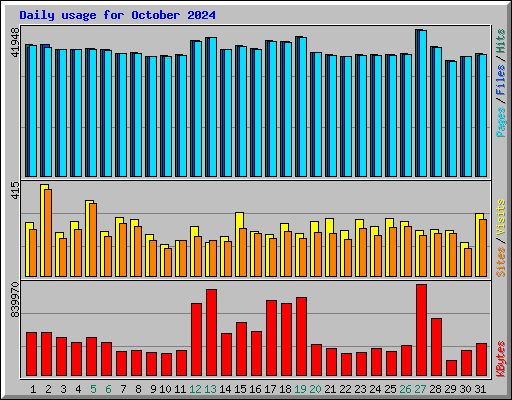This screenshot has width=512, height=400.
Task: Click the cyan Pages bar for day 13
Action: click(213, 107)
